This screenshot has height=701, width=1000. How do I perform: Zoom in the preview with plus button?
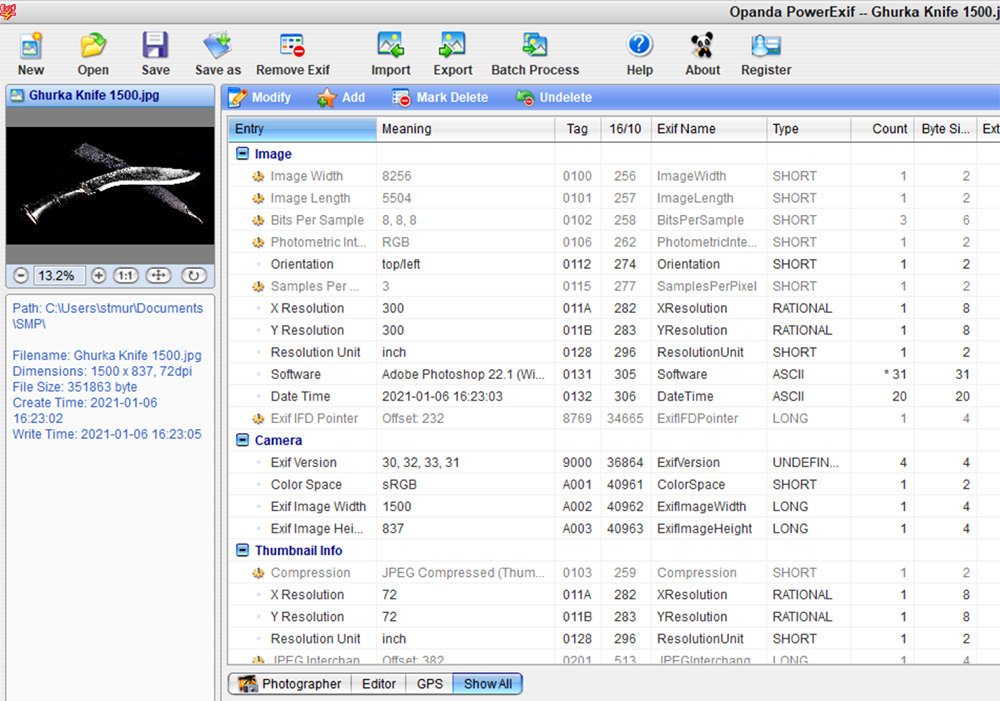pyautogui.click(x=98, y=275)
